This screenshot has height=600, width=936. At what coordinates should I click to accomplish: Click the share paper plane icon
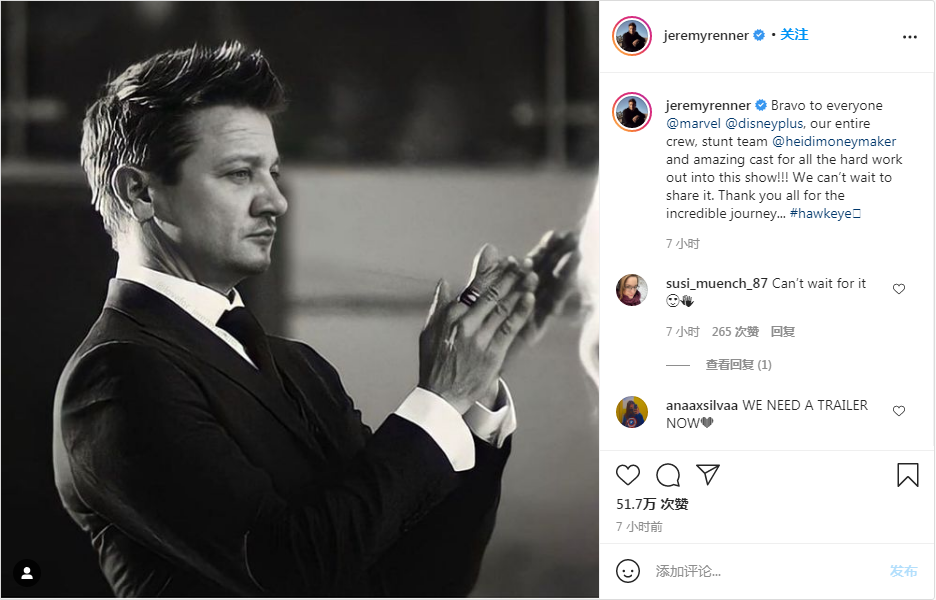tap(708, 475)
